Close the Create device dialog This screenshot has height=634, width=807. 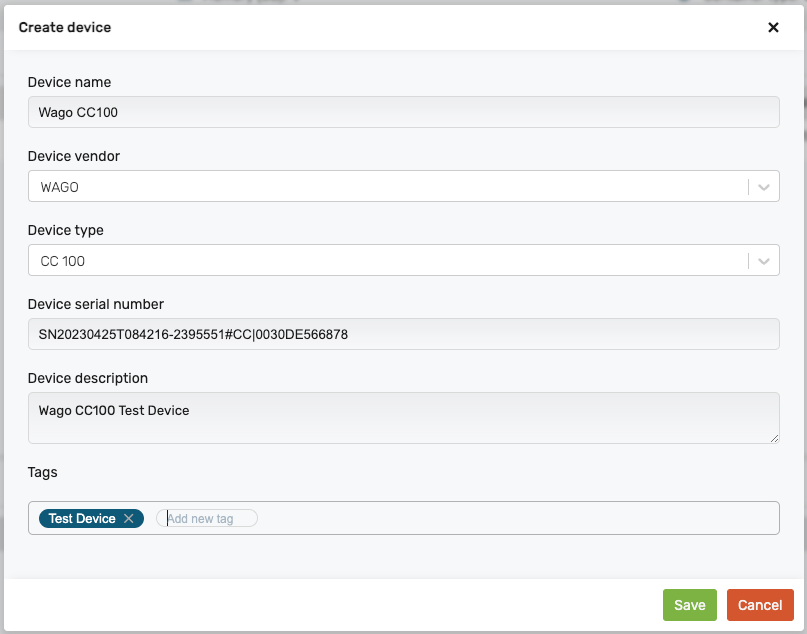click(x=773, y=28)
